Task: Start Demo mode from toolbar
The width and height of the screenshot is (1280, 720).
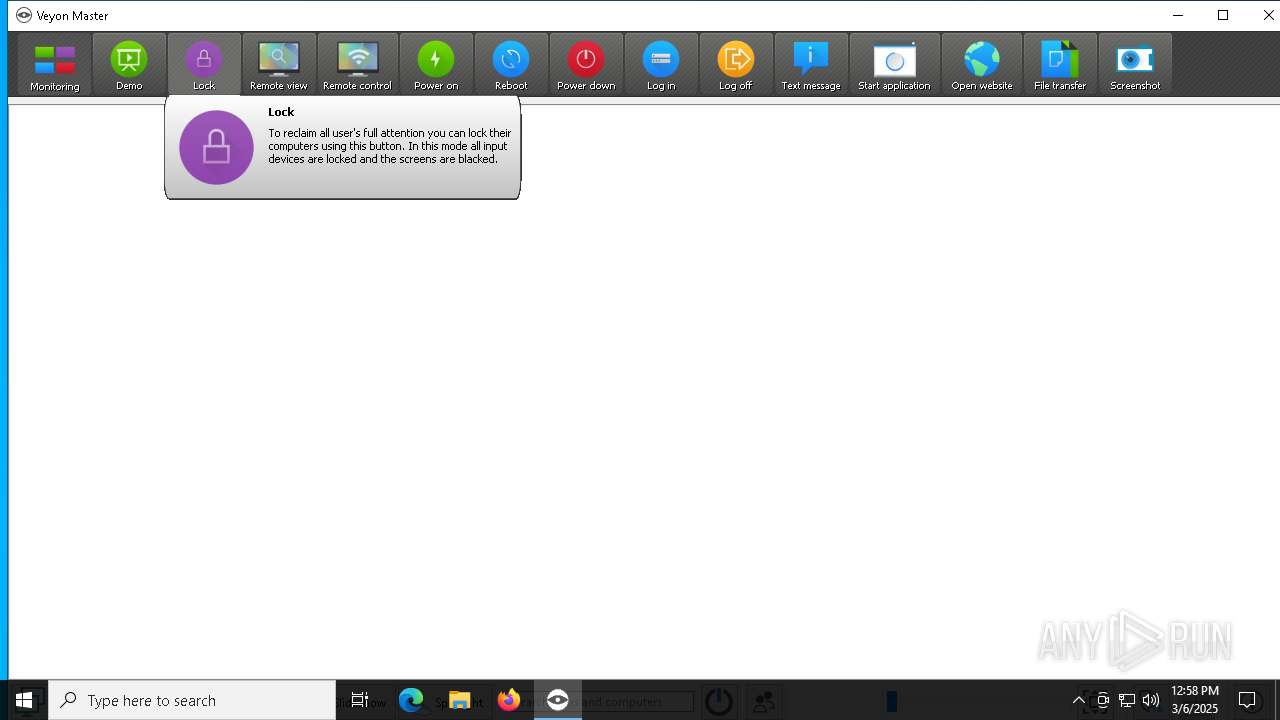Action: [129, 65]
